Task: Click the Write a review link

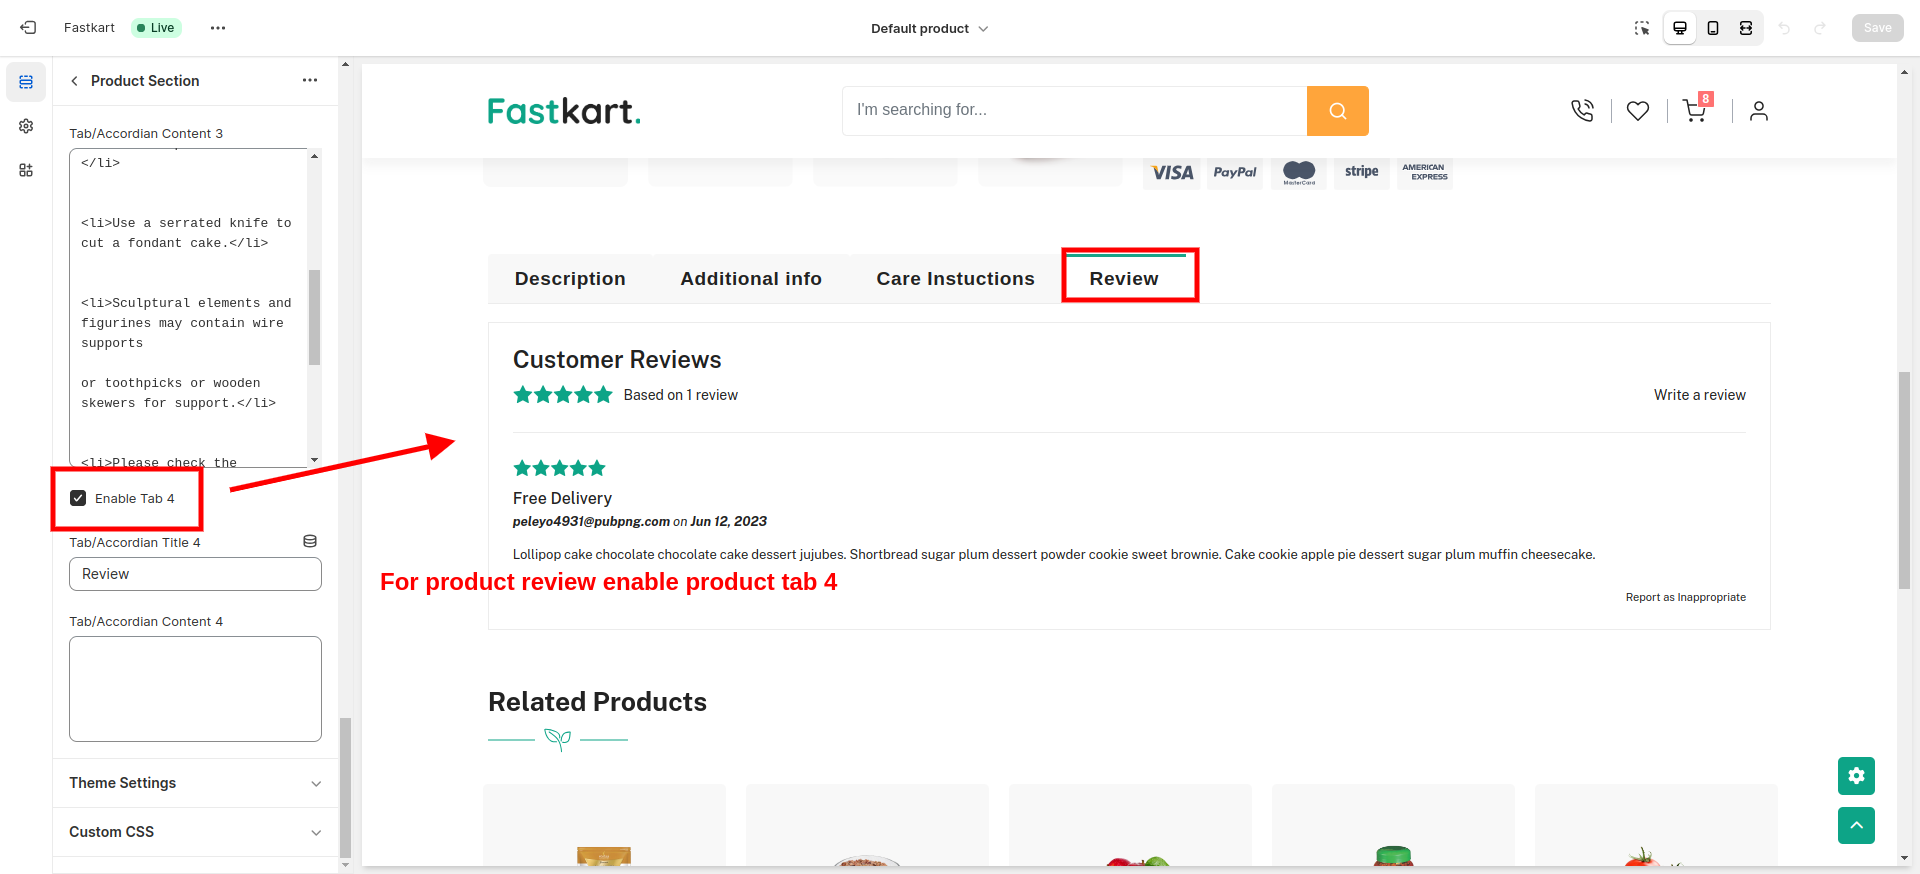Action: [1699, 394]
